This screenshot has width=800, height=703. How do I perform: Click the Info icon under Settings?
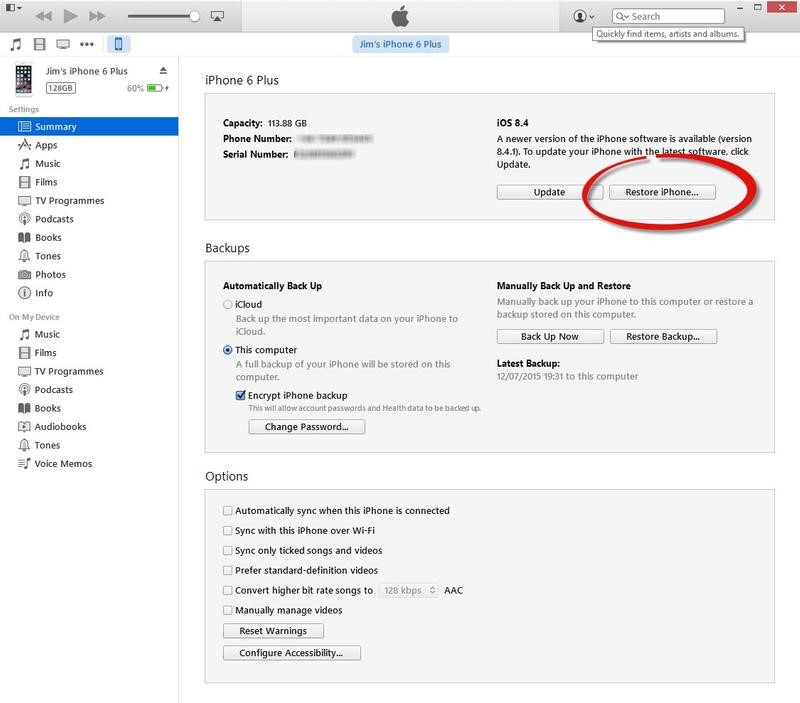[x=24, y=293]
